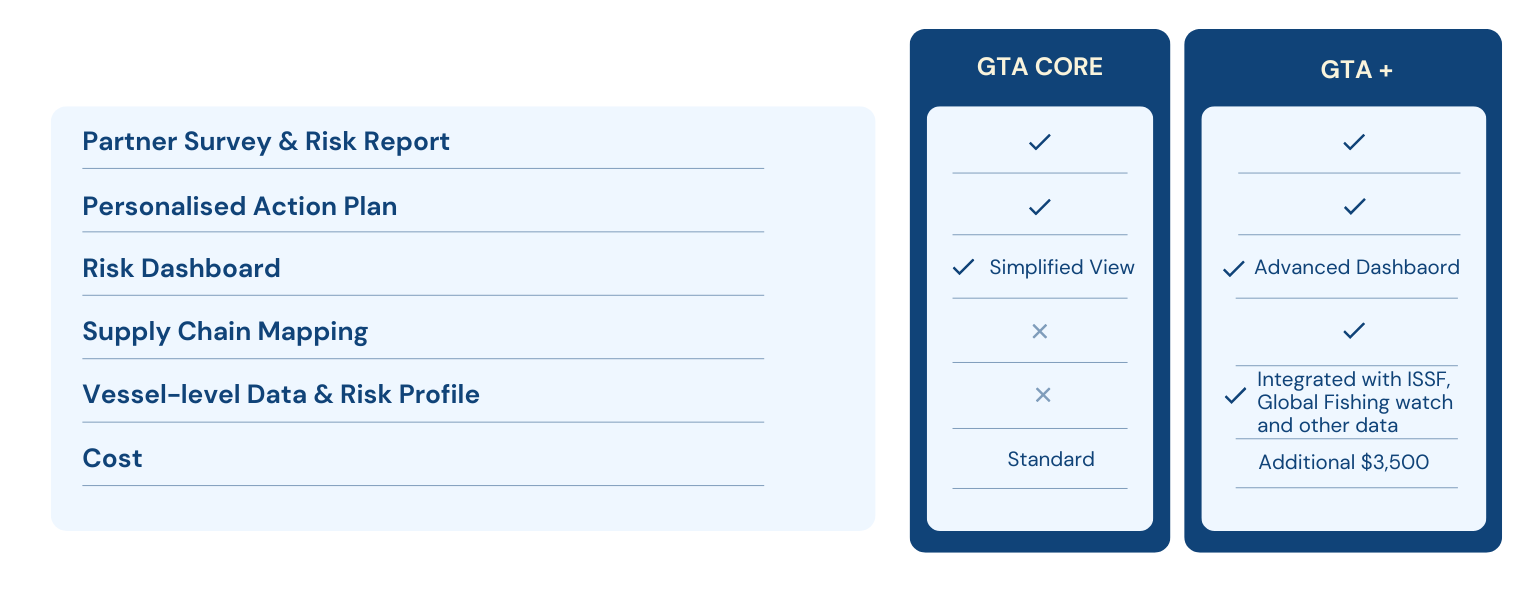The width and height of the screenshot is (1532, 604).
Task: Click the Partner Survey & Risk Report row
Action: tap(266, 142)
